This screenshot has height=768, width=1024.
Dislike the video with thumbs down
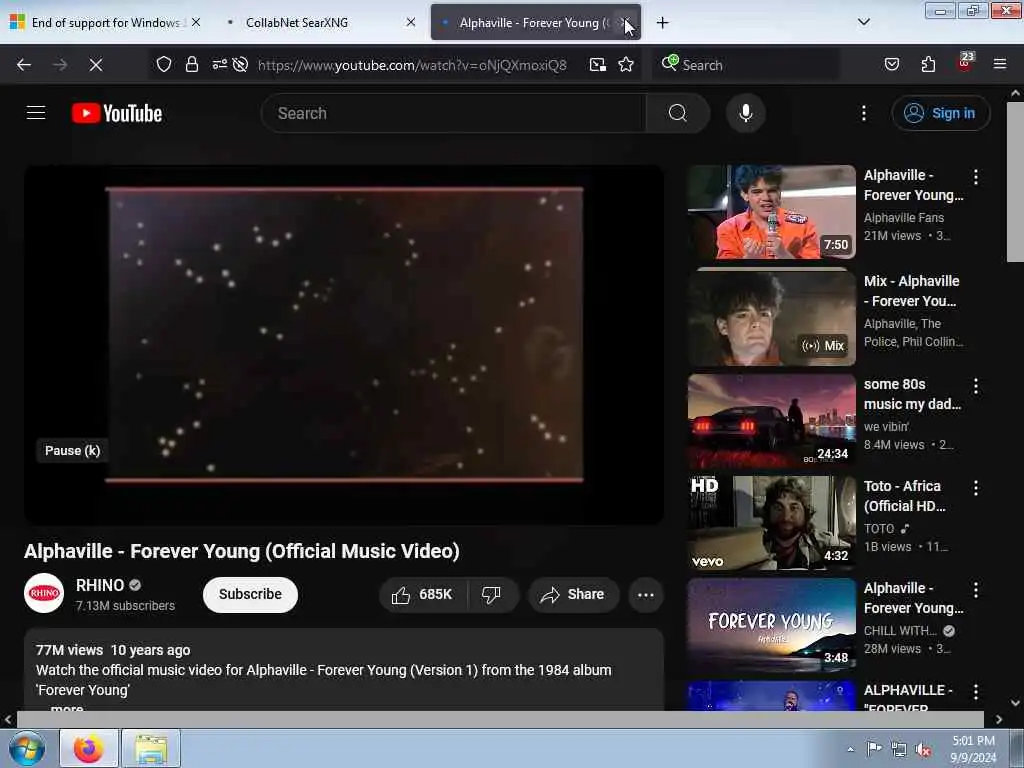491,594
